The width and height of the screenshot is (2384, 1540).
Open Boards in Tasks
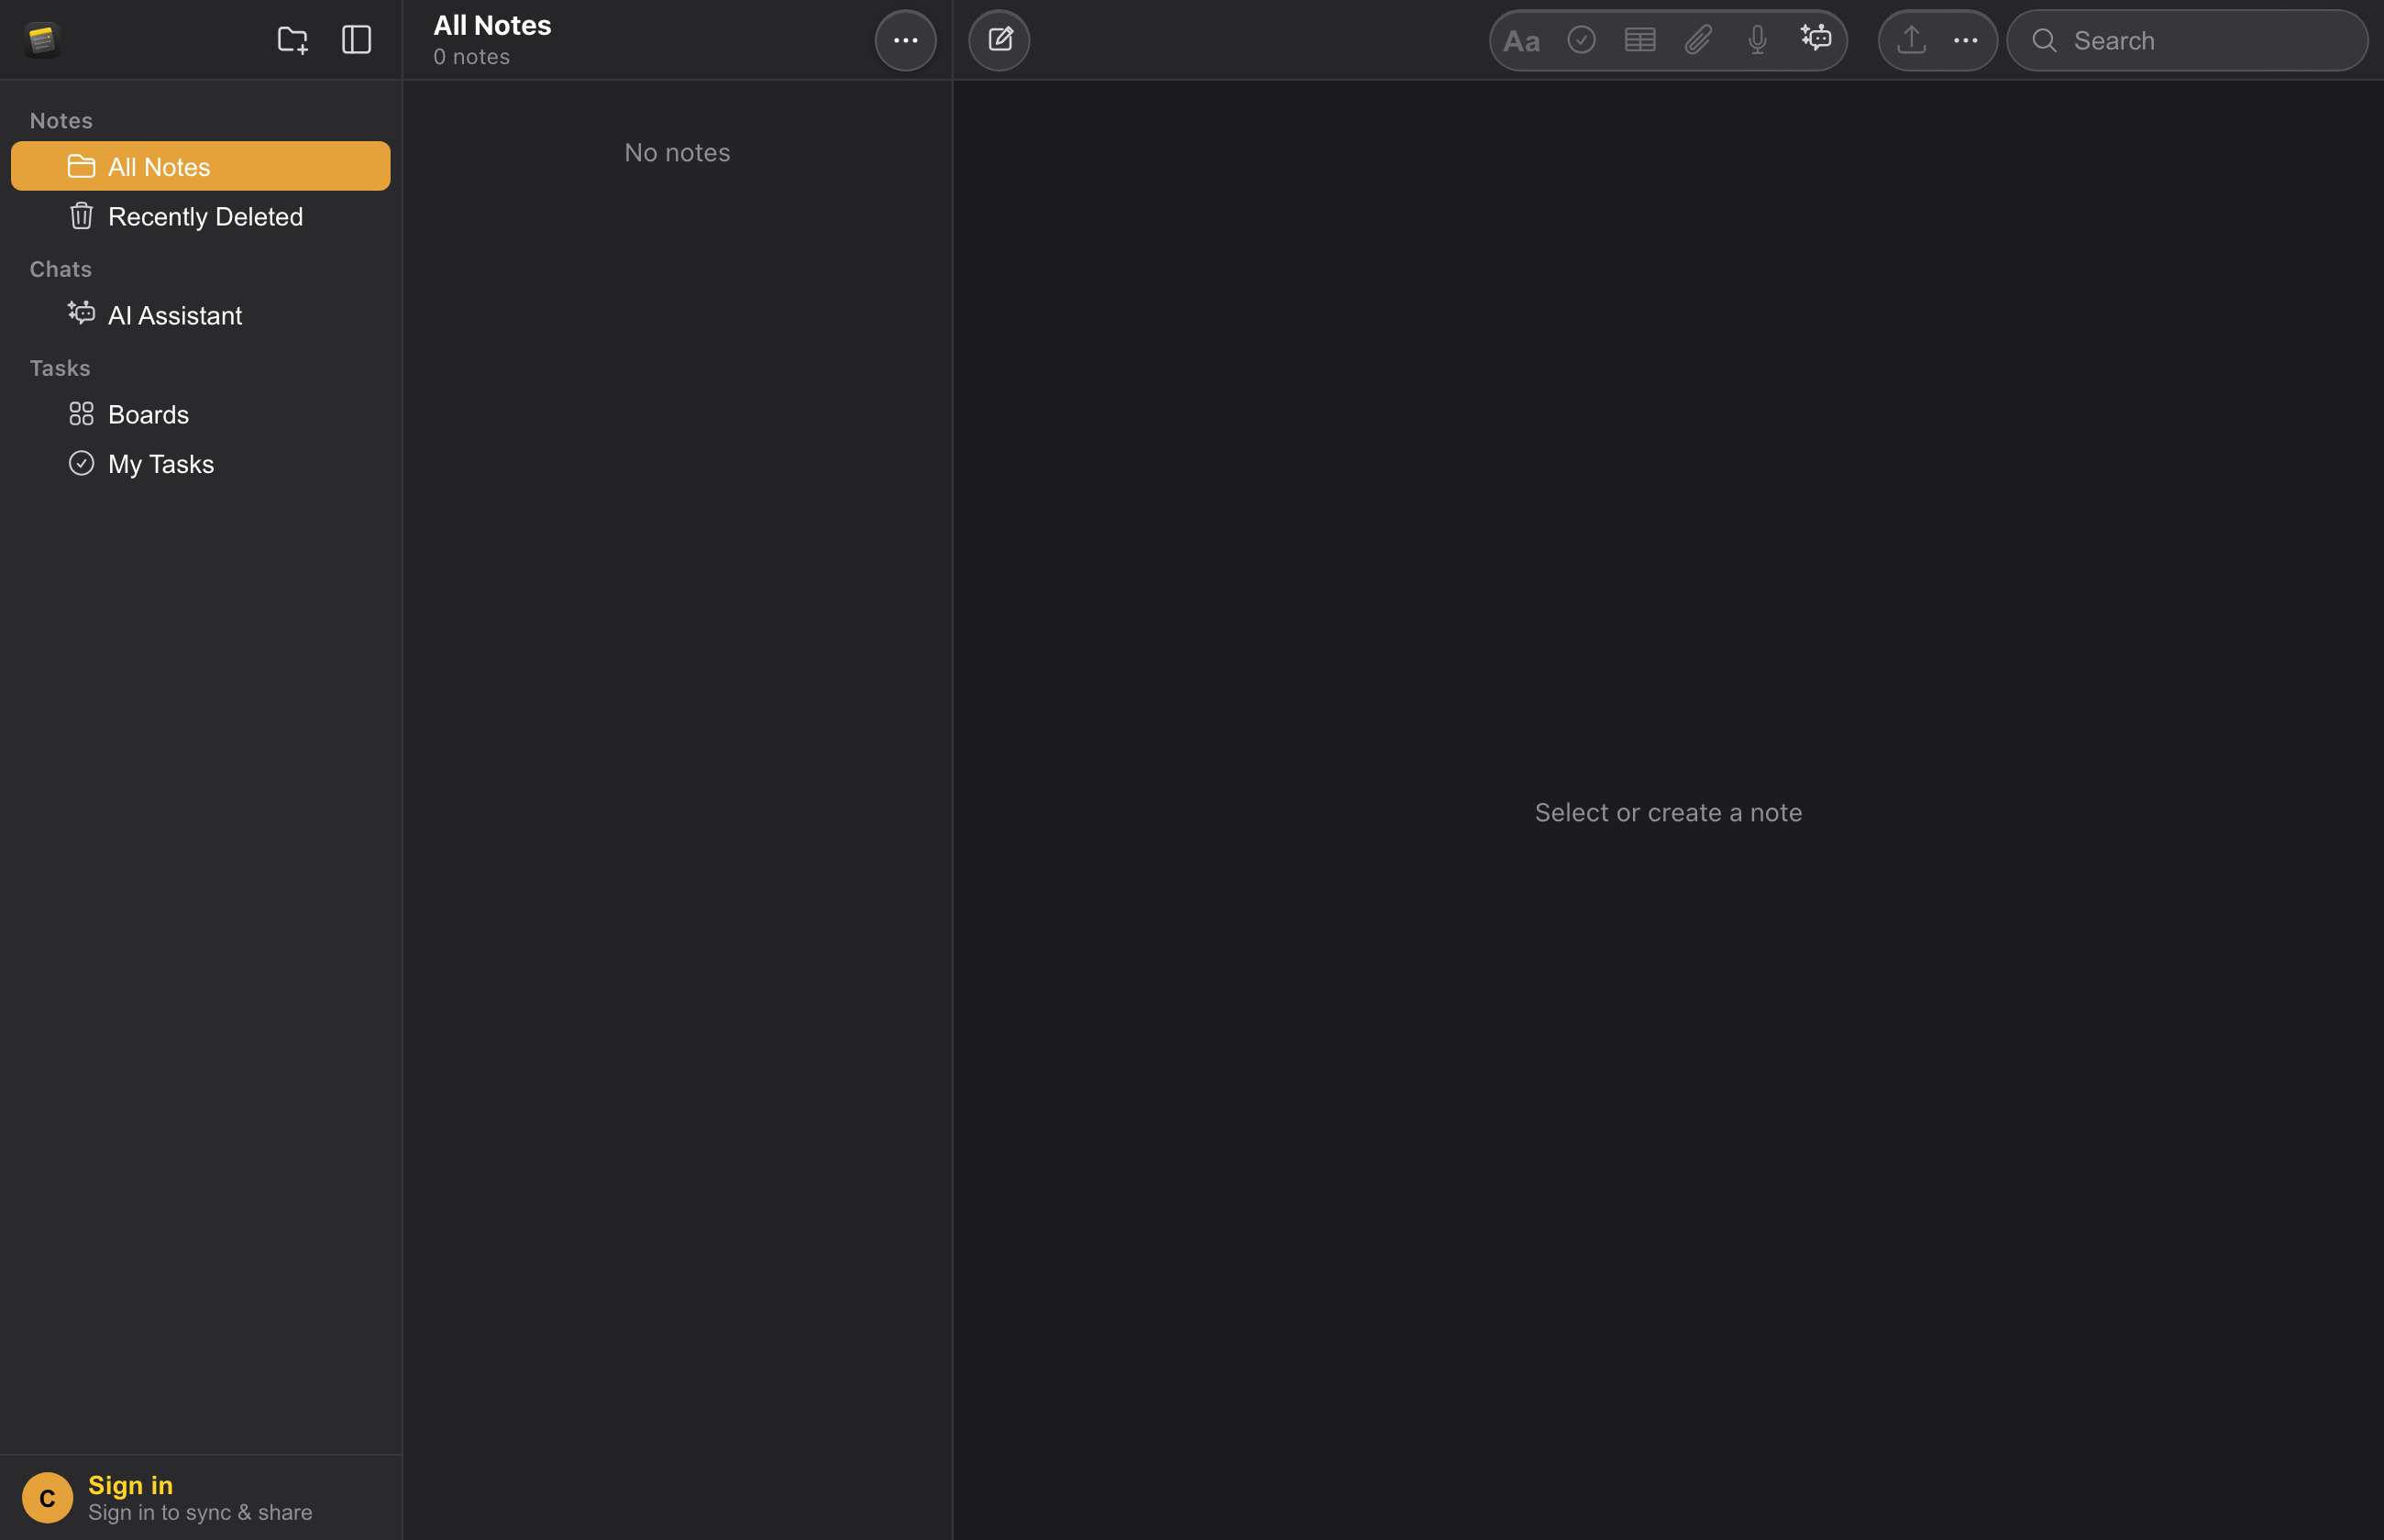click(x=200, y=414)
